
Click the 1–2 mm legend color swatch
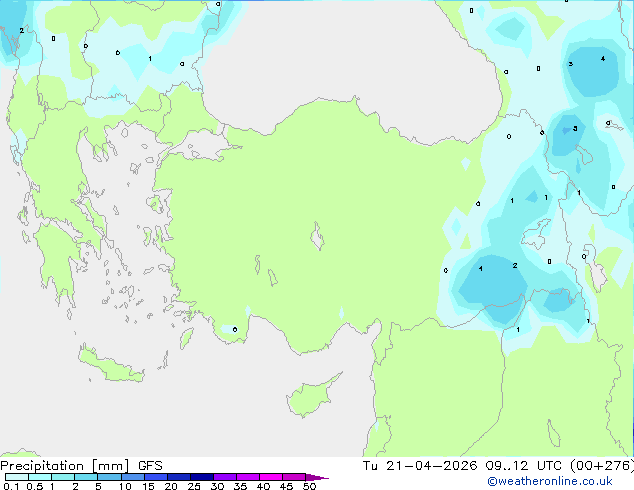63,477
